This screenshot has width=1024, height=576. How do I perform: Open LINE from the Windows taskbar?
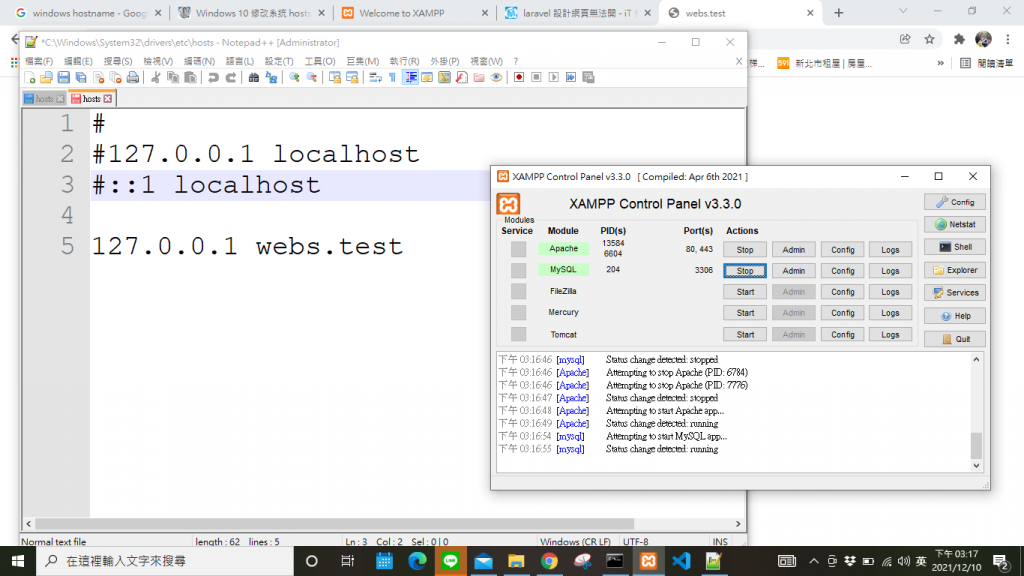(451, 561)
